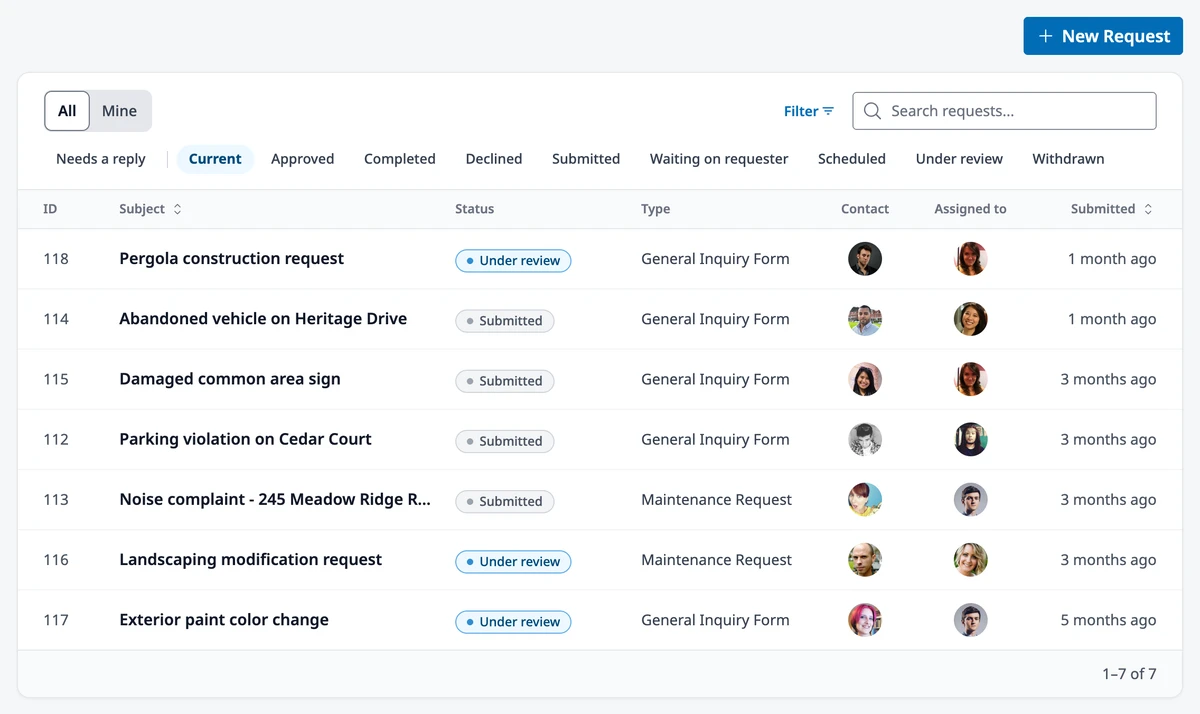Click contact avatar for Damaged sign row
This screenshot has height=714, width=1200.
tap(865, 379)
